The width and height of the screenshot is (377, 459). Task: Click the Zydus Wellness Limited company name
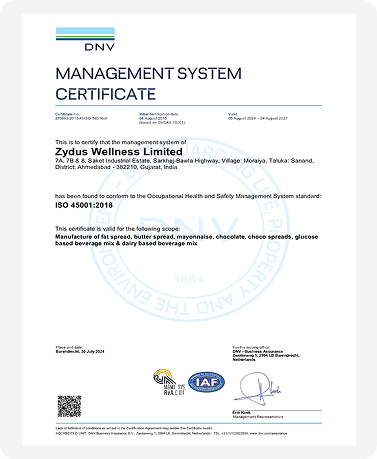119,152
